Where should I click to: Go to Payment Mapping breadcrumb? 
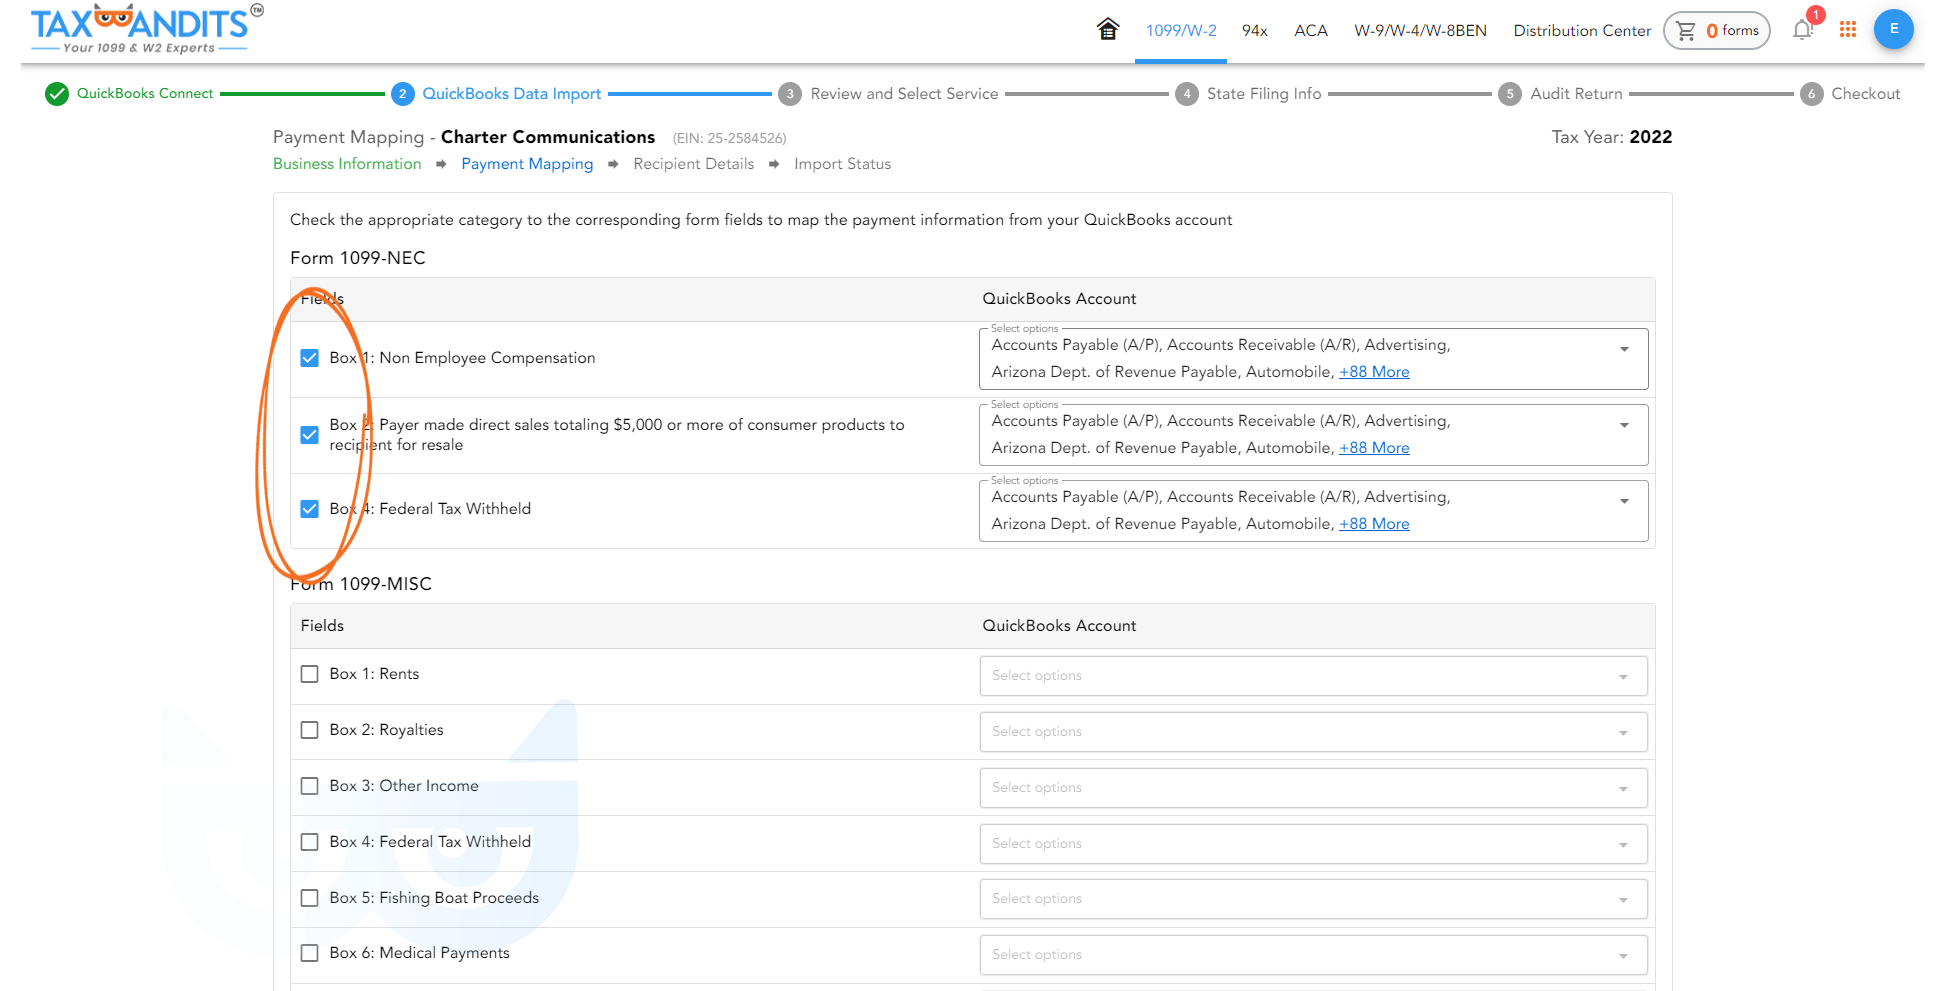pos(527,164)
